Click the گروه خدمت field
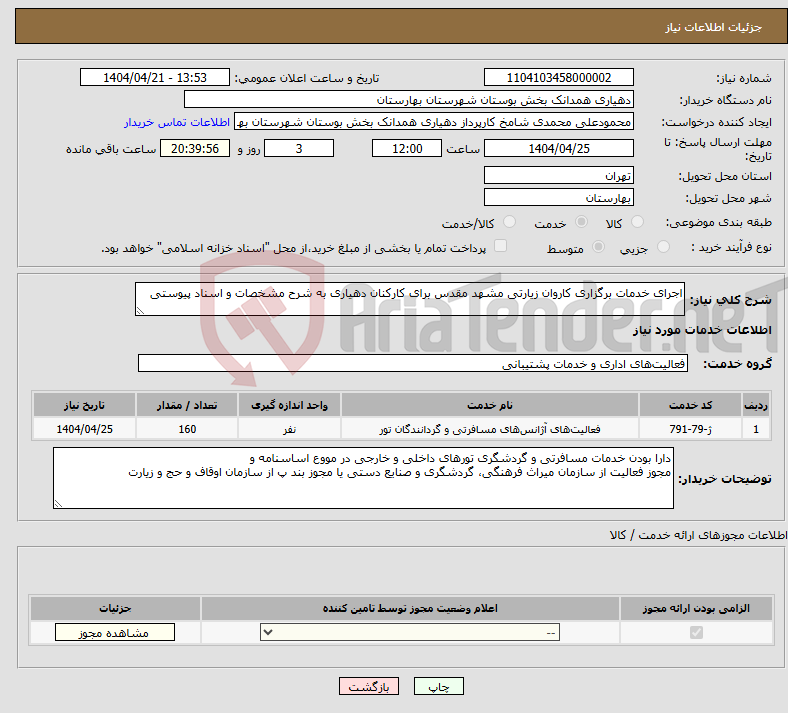788x713 pixels. [413, 363]
